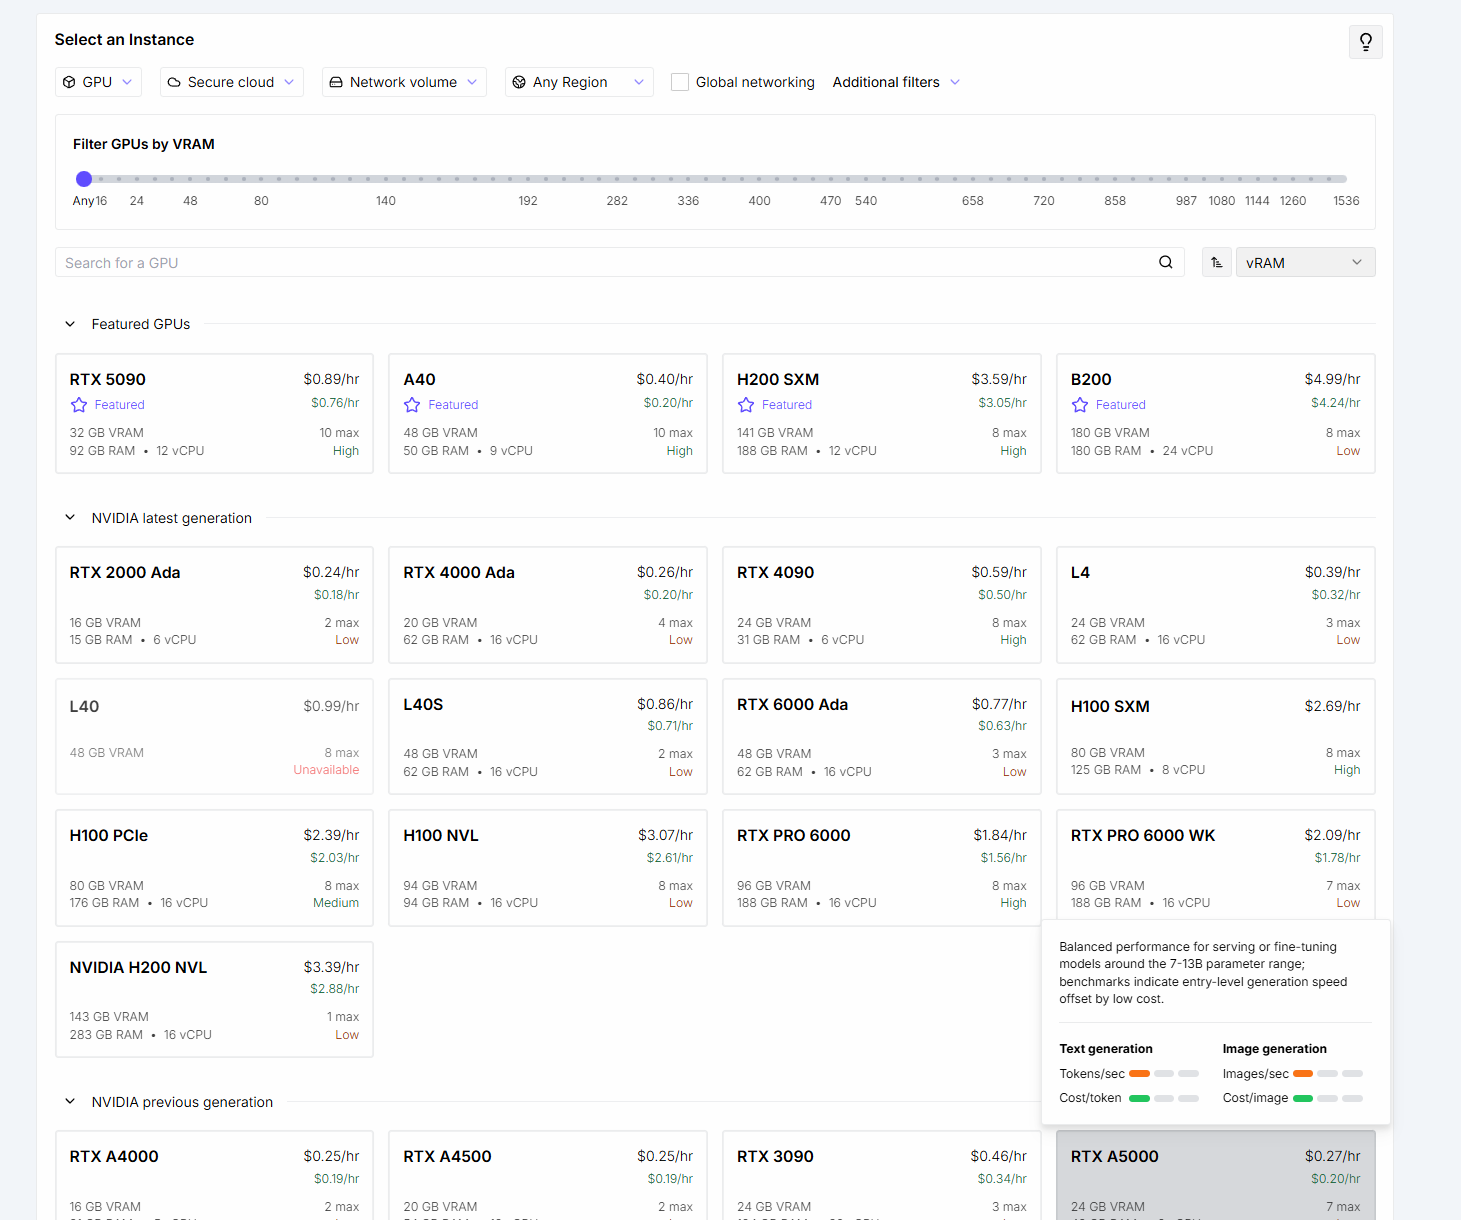Choose the H100 SXM card
The width and height of the screenshot is (1461, 1220).
pyautogui.click(x=1216, y=737)
